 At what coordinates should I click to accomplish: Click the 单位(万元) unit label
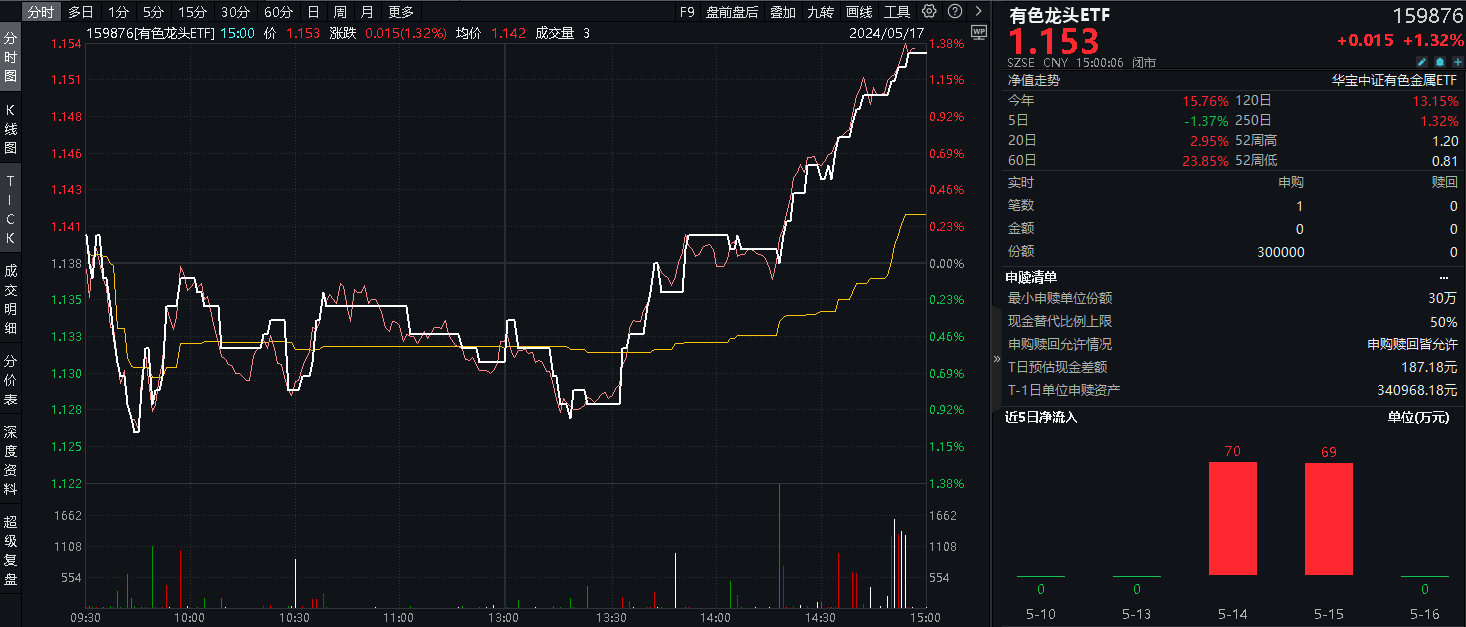coord(1418,417)
